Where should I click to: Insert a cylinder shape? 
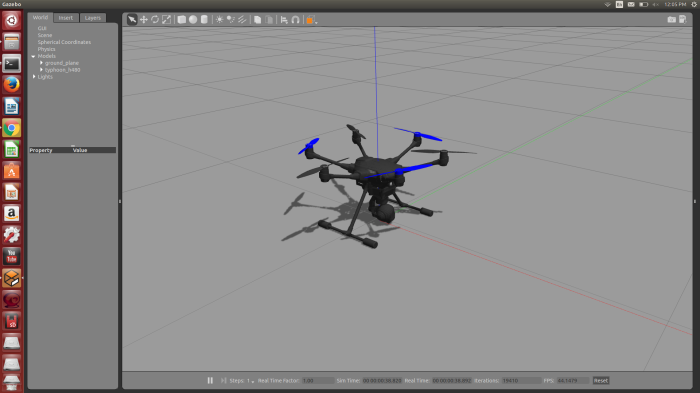point(204,20)
